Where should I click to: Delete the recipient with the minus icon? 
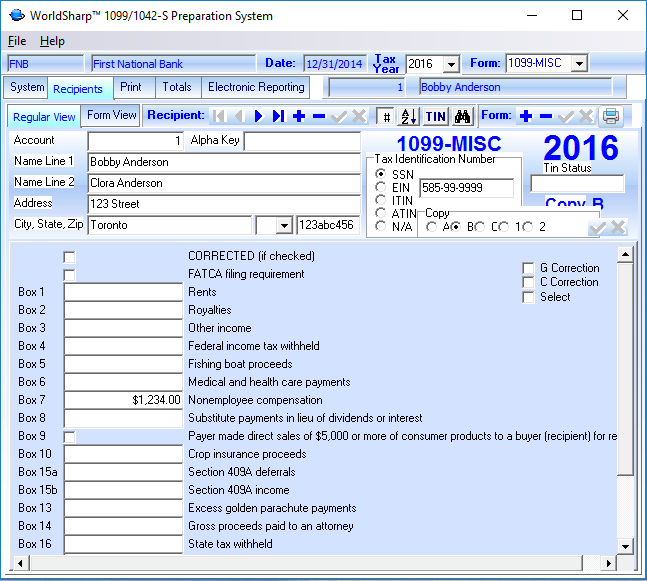pos(319,116)
